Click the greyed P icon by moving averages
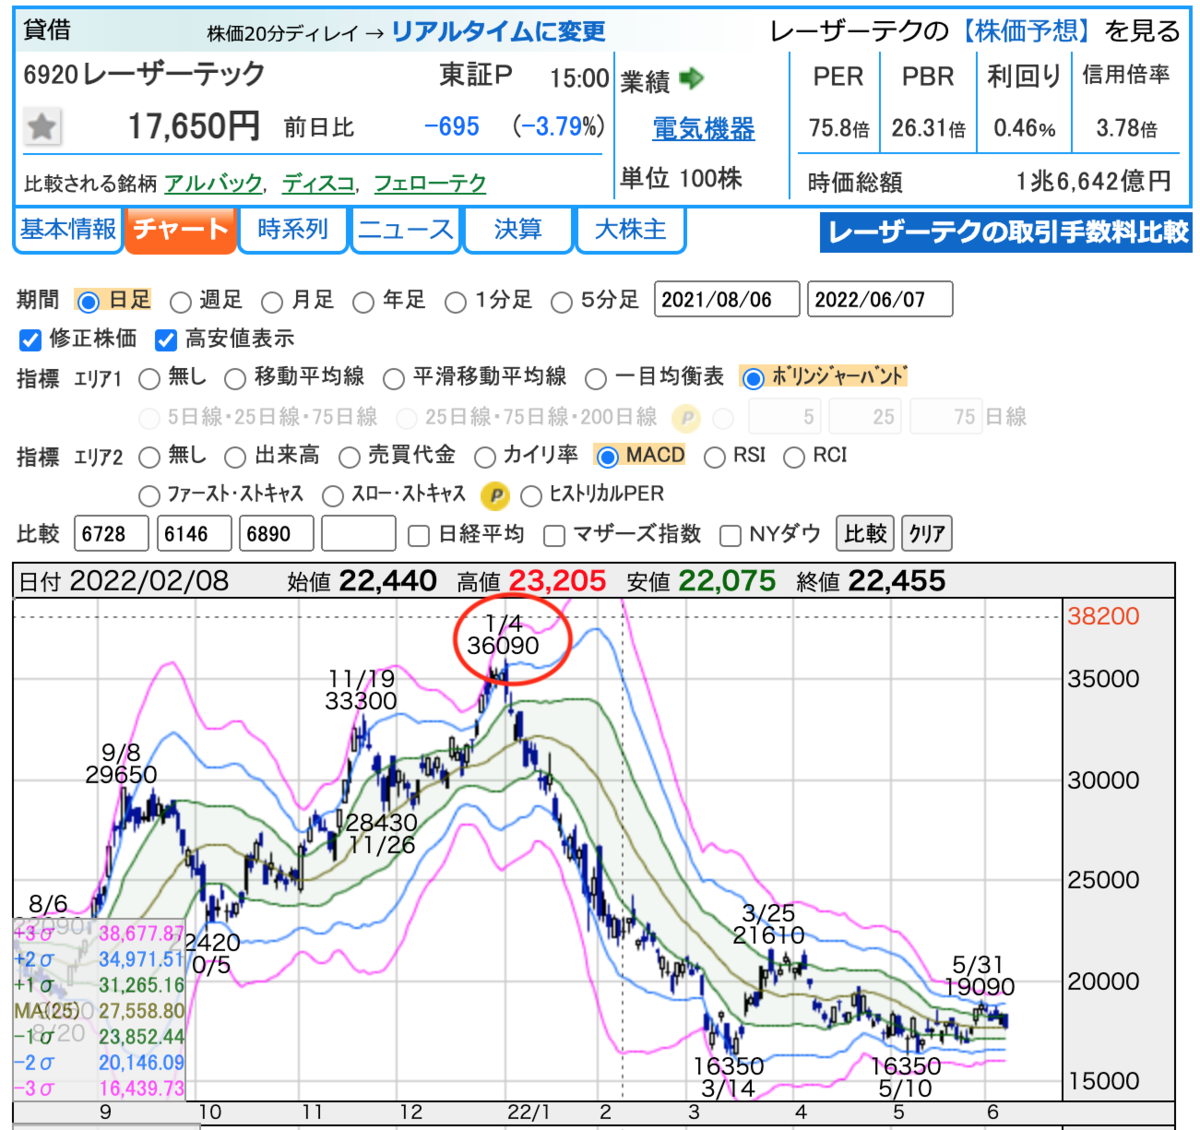 click(685, 417)
